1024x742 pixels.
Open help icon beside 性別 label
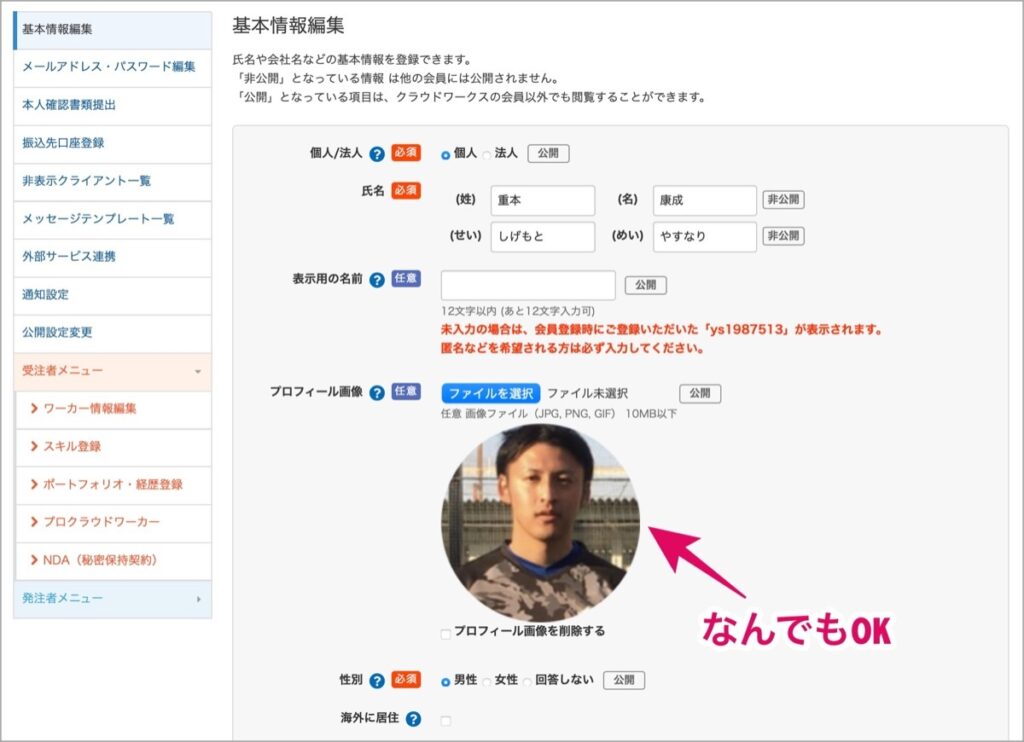pyautogui.click(x=377, y=681)
